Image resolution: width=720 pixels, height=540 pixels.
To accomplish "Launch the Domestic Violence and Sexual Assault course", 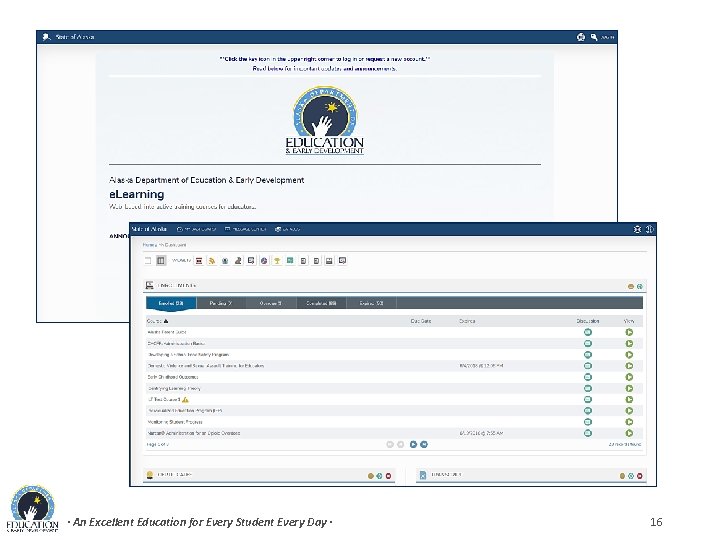I will coord(629,366).
